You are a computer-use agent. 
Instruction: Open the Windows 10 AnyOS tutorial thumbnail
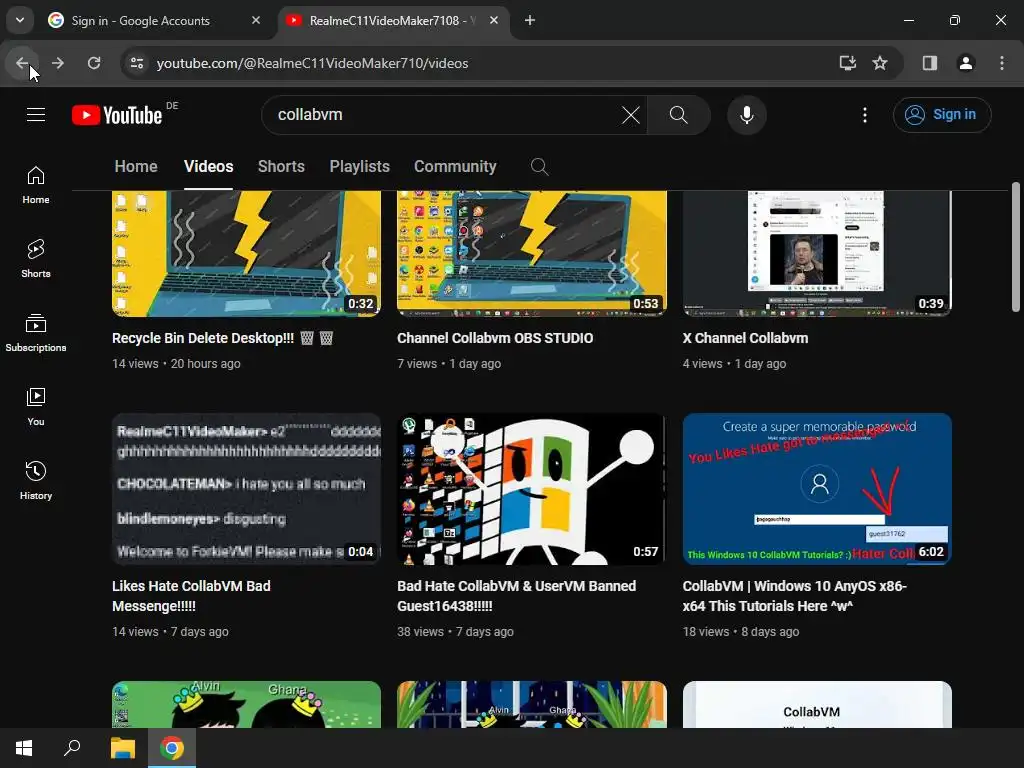(817, 488)
